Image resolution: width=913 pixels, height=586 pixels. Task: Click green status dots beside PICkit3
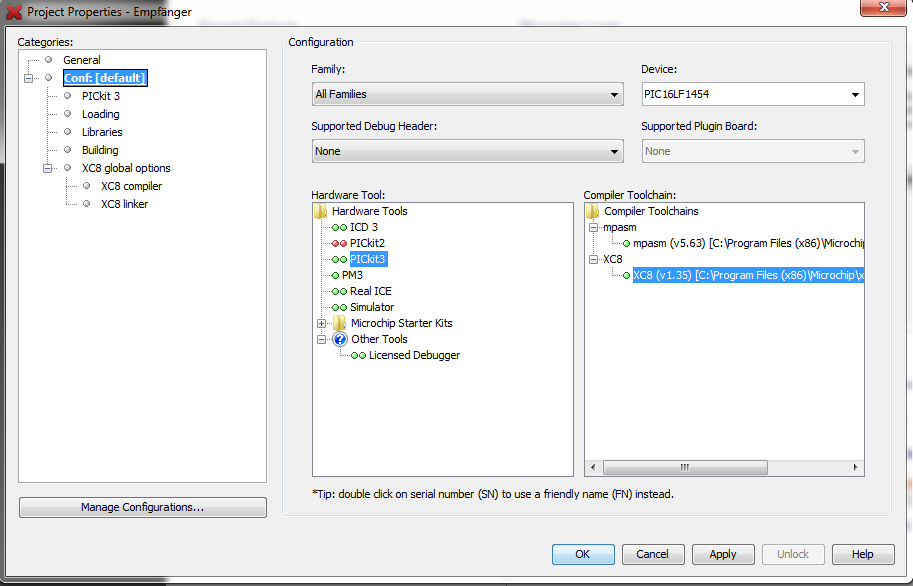click(x=339, y=260)
